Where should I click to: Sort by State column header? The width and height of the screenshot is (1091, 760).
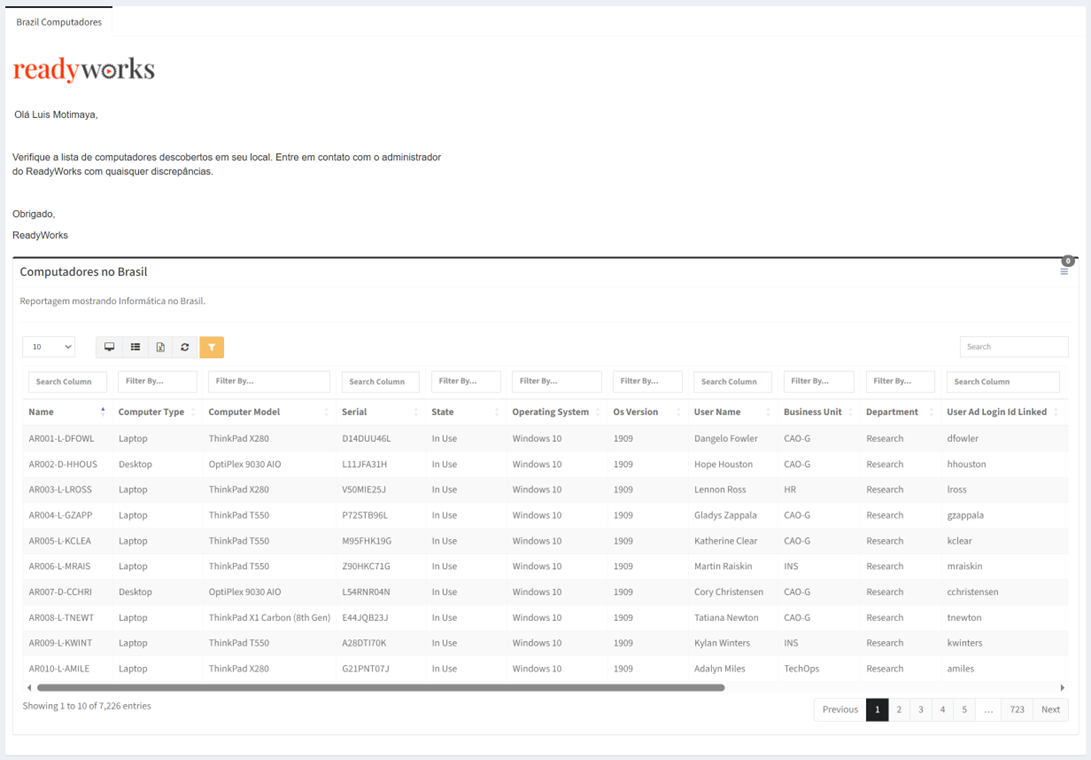(x=466, y=412)
